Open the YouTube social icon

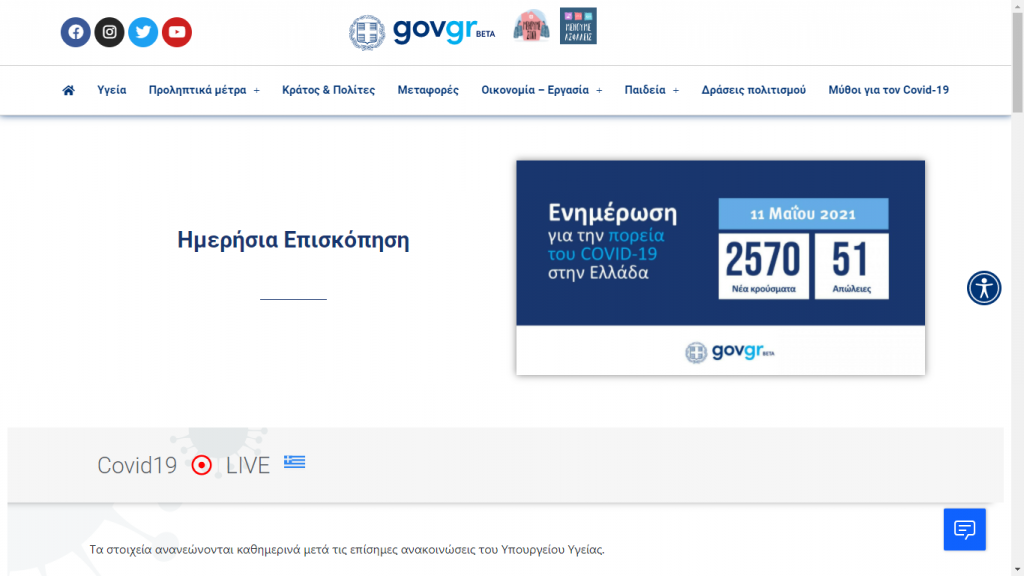pyautogui.click(x=177, y=32)
